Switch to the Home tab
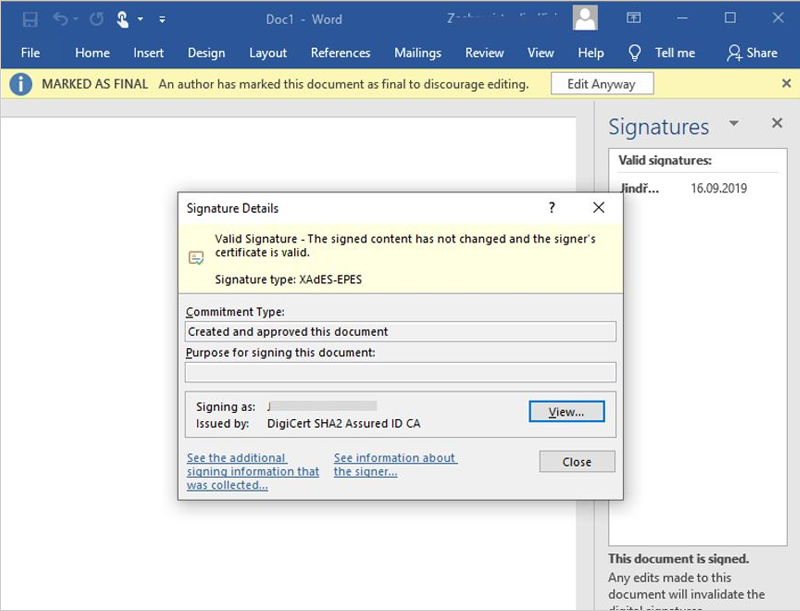The width and height of the screenshot is (800, 611). point(92,53)
